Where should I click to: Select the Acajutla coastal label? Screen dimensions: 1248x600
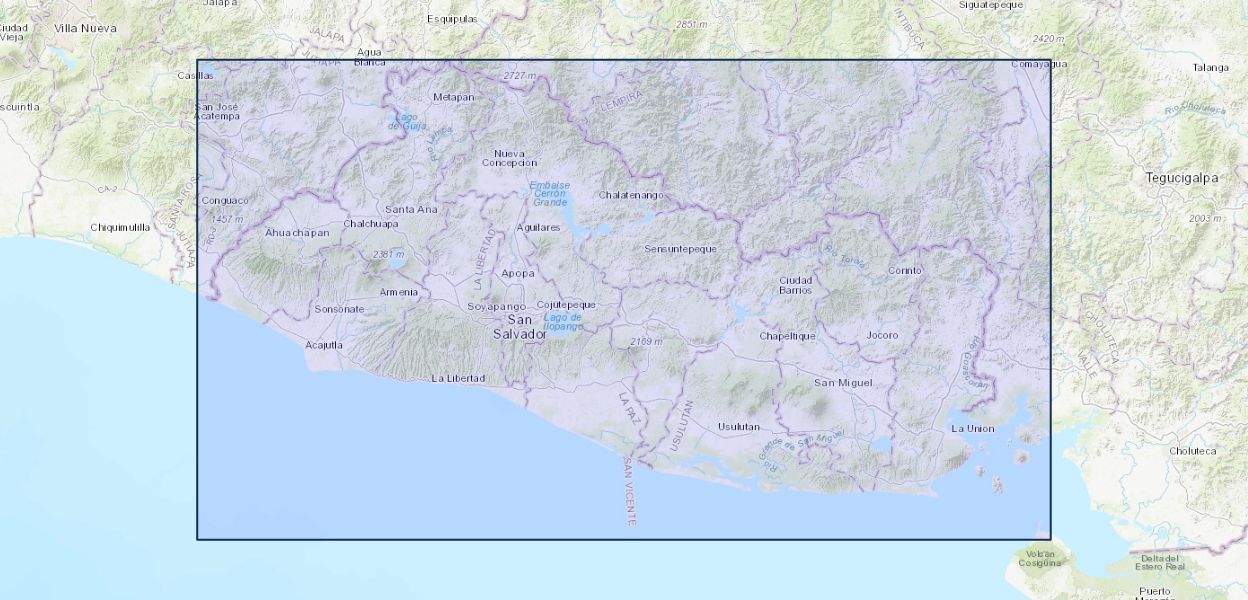click(x=324, y=345)
